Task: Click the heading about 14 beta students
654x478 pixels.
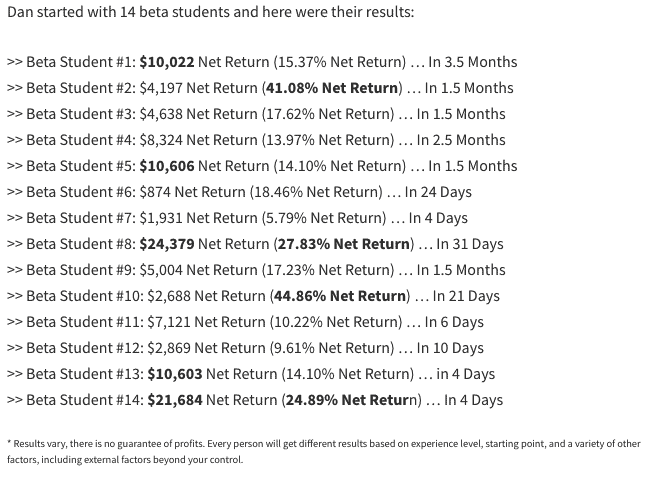Action: 211,12
